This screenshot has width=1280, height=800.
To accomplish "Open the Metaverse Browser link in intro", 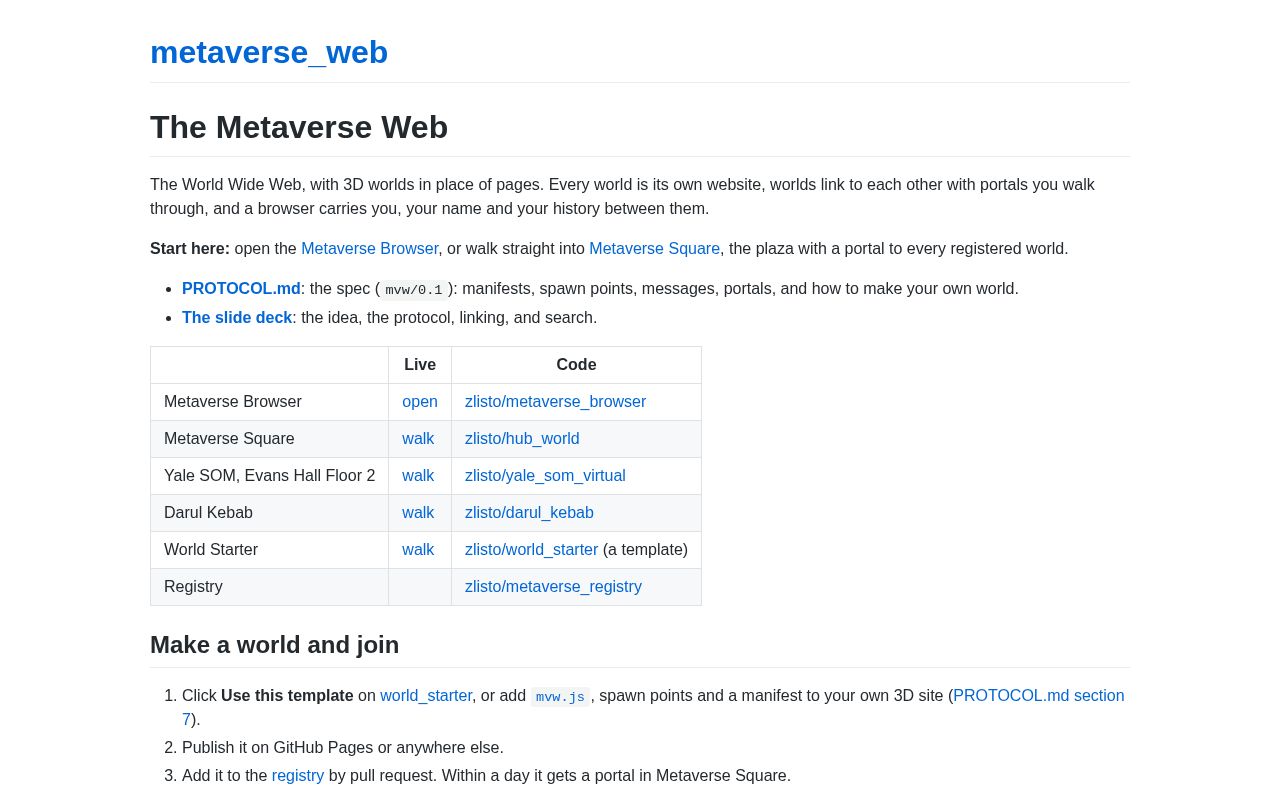I will [x=370, y=248].
